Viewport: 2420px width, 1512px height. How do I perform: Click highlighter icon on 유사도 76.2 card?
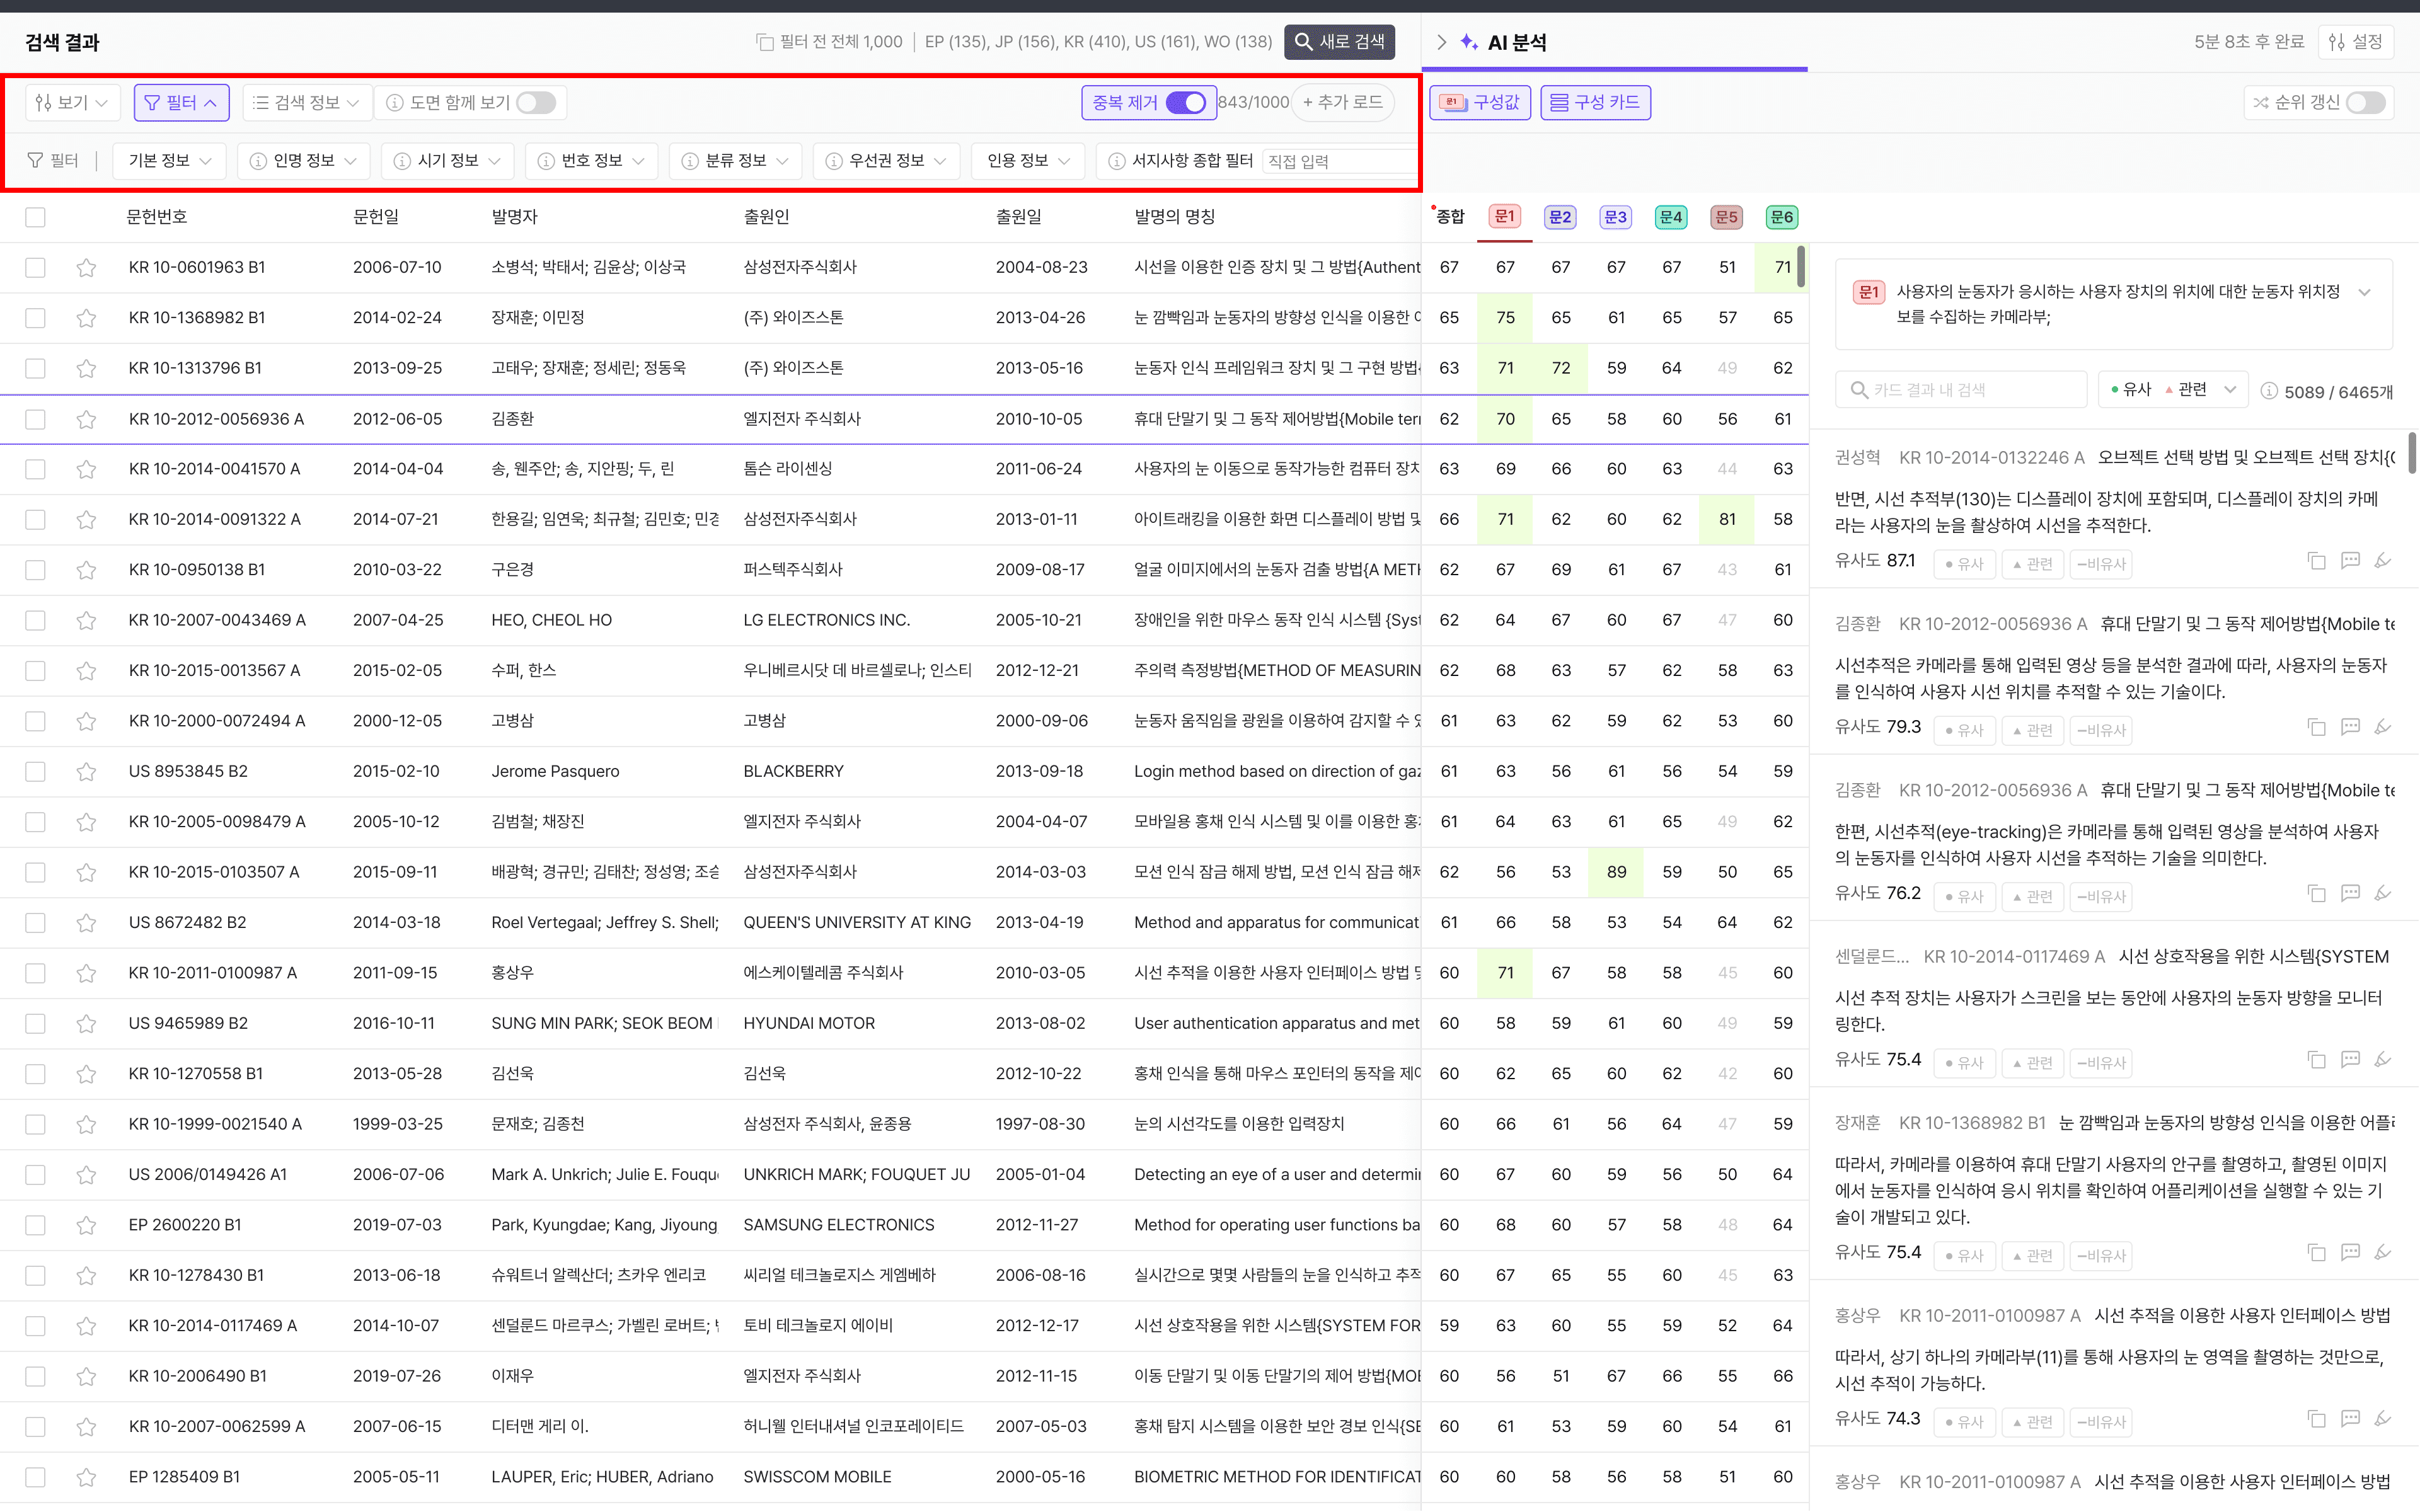pos(2383,893)
